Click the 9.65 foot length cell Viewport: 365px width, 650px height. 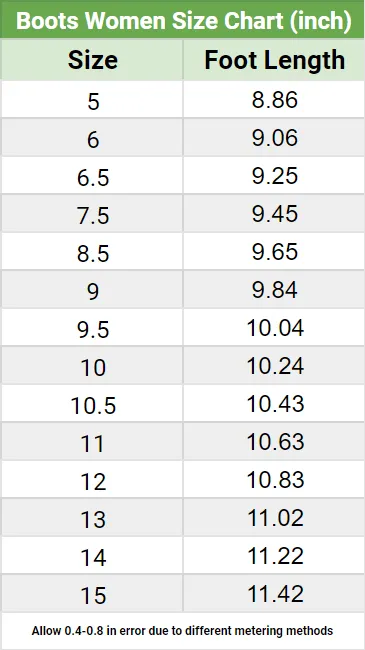[x=274, y=252]
